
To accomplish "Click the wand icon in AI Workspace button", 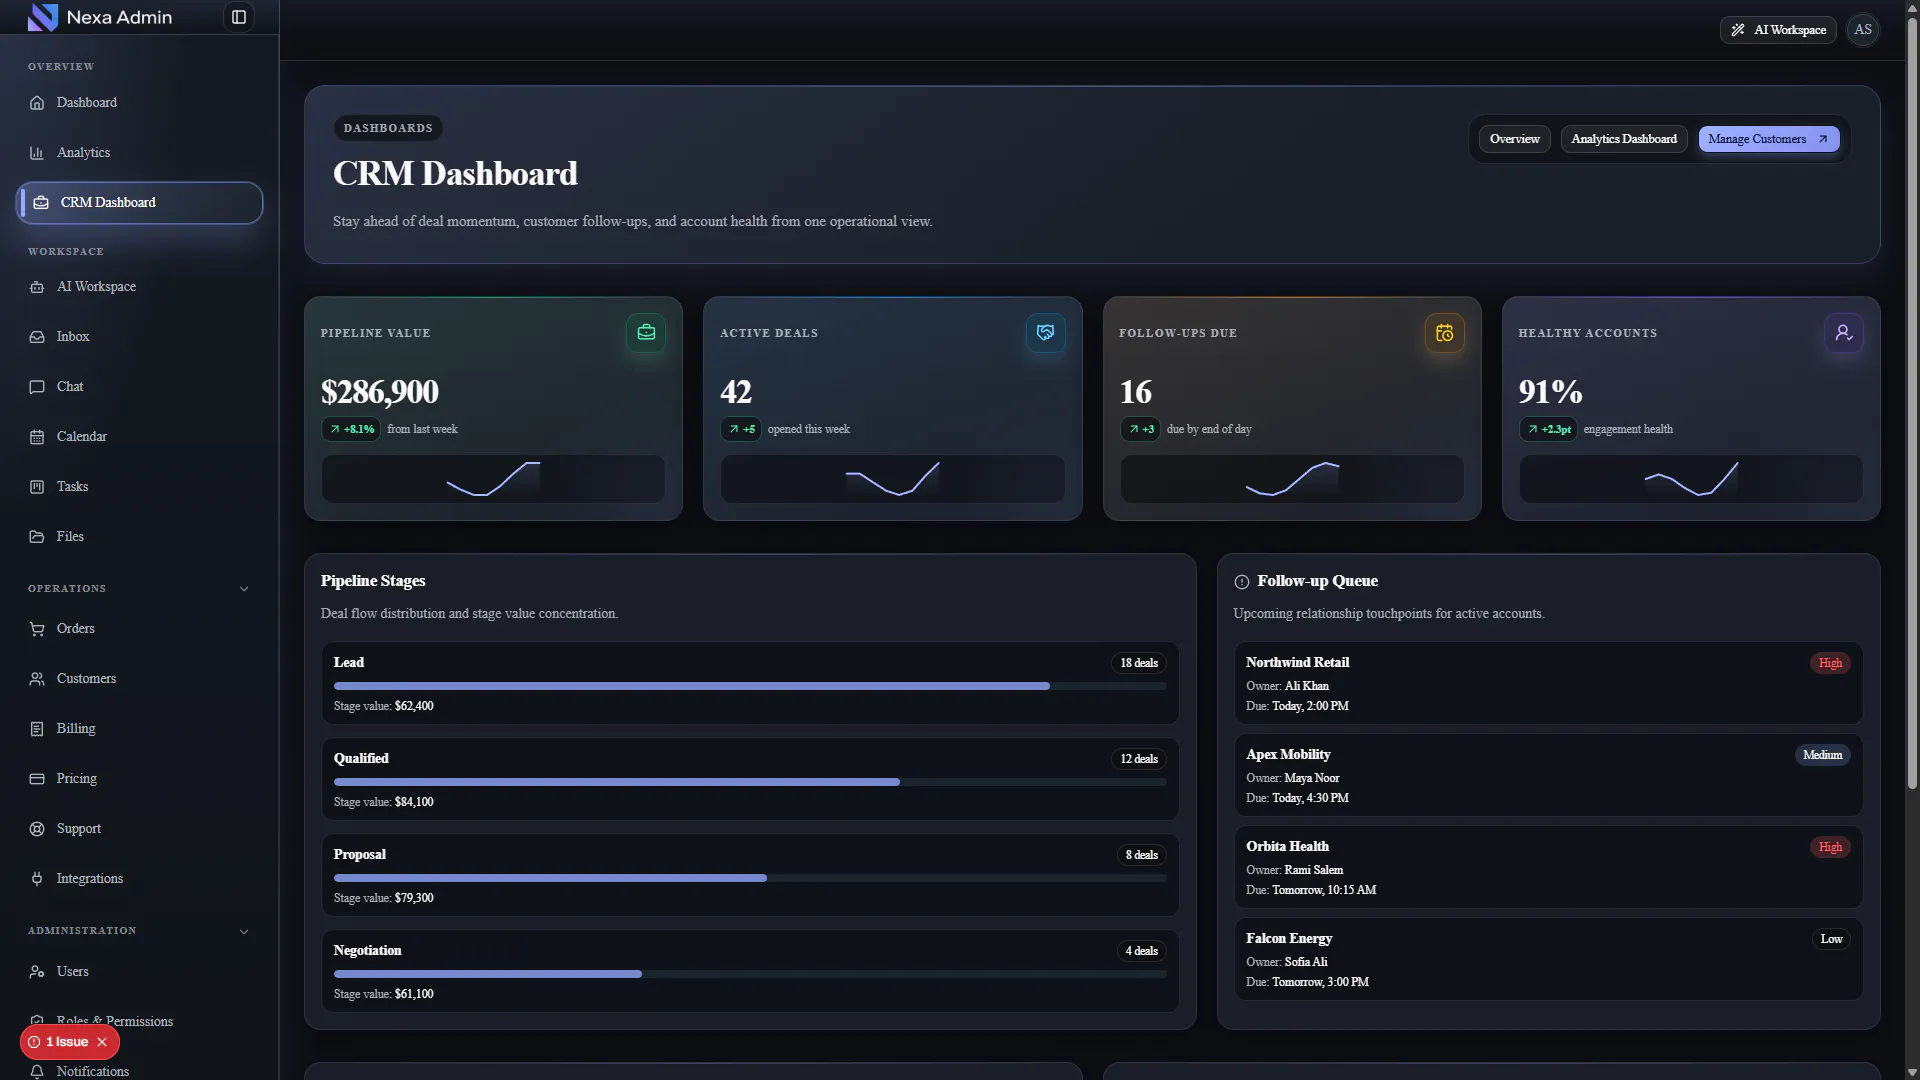I will coord(1738,30).
